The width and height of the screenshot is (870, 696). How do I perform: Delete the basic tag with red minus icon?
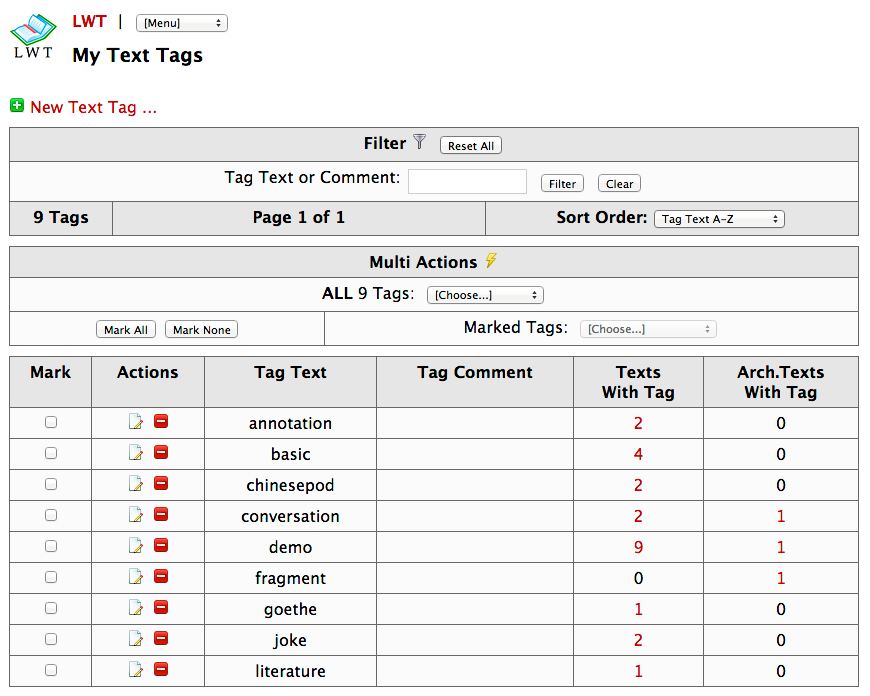(161, 453)
